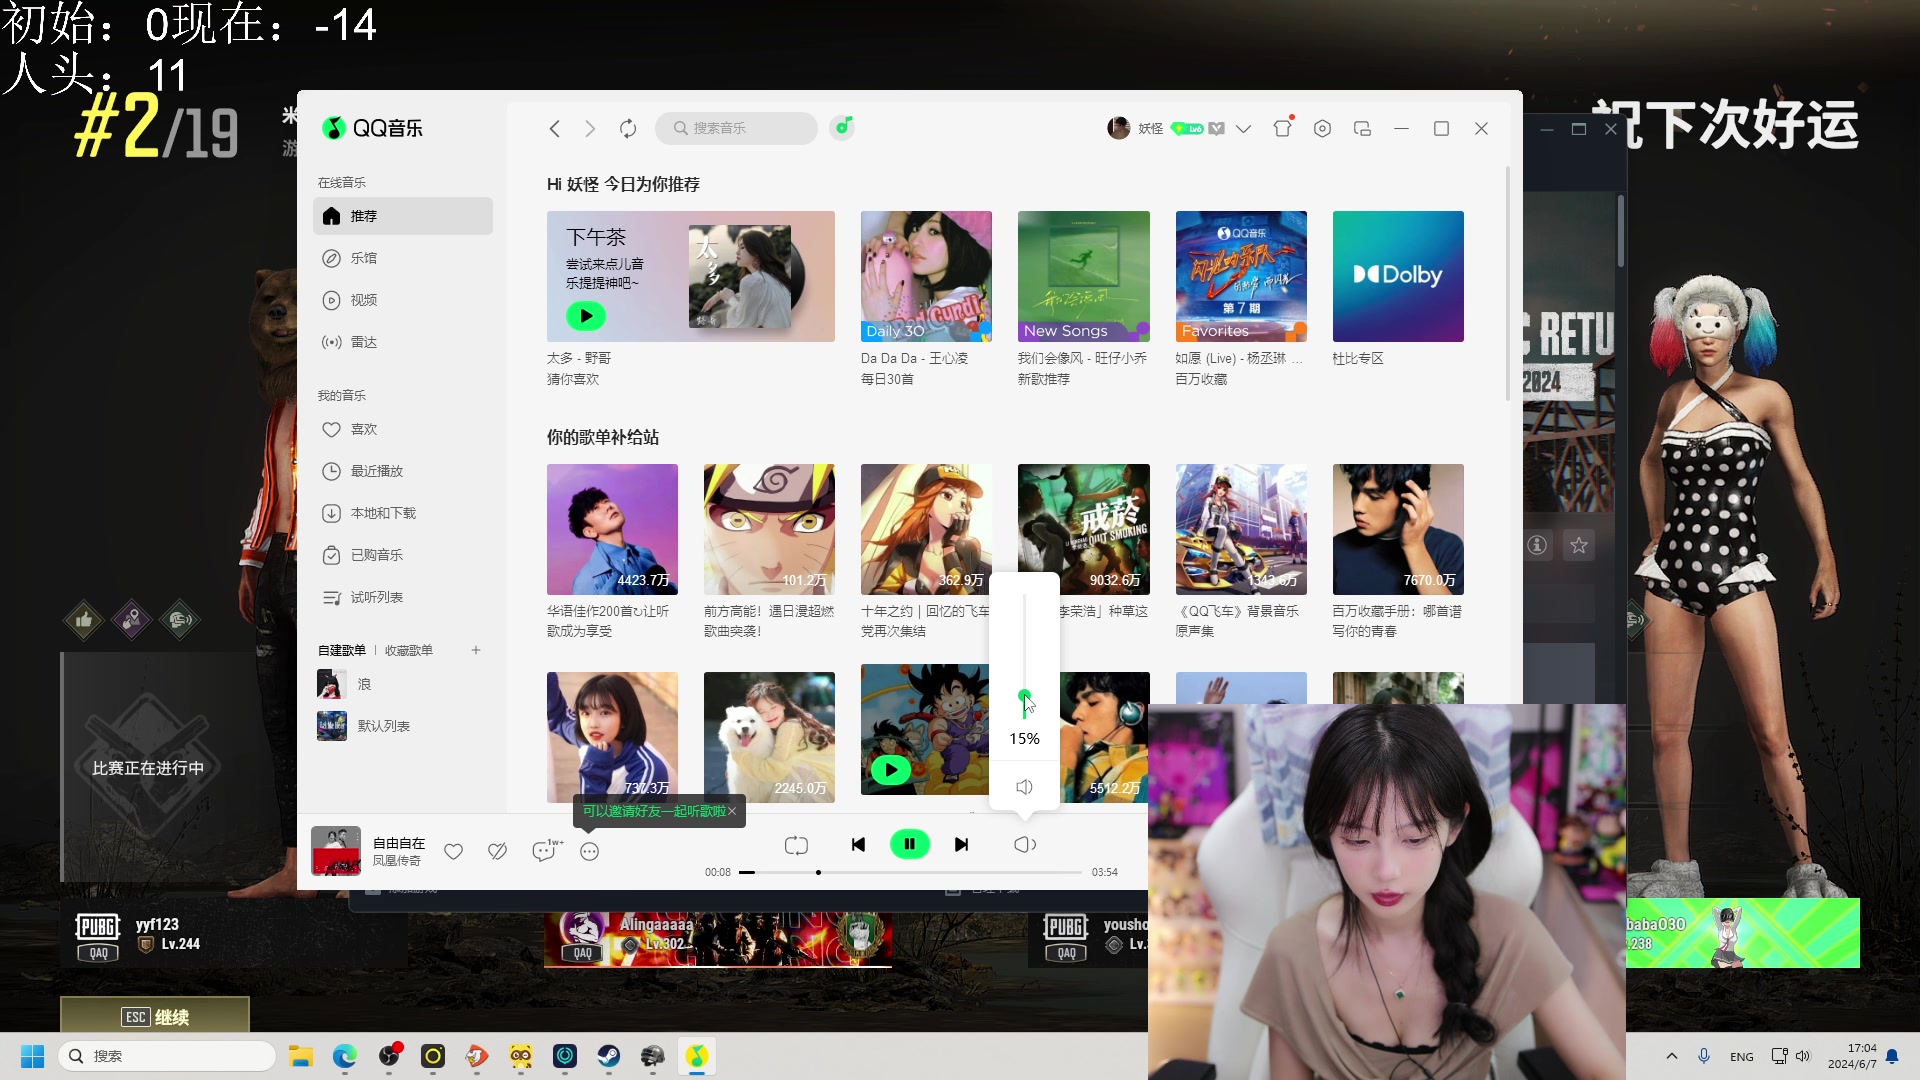Open the white dog 2245.0万 playlist cover

pos(769,737)
